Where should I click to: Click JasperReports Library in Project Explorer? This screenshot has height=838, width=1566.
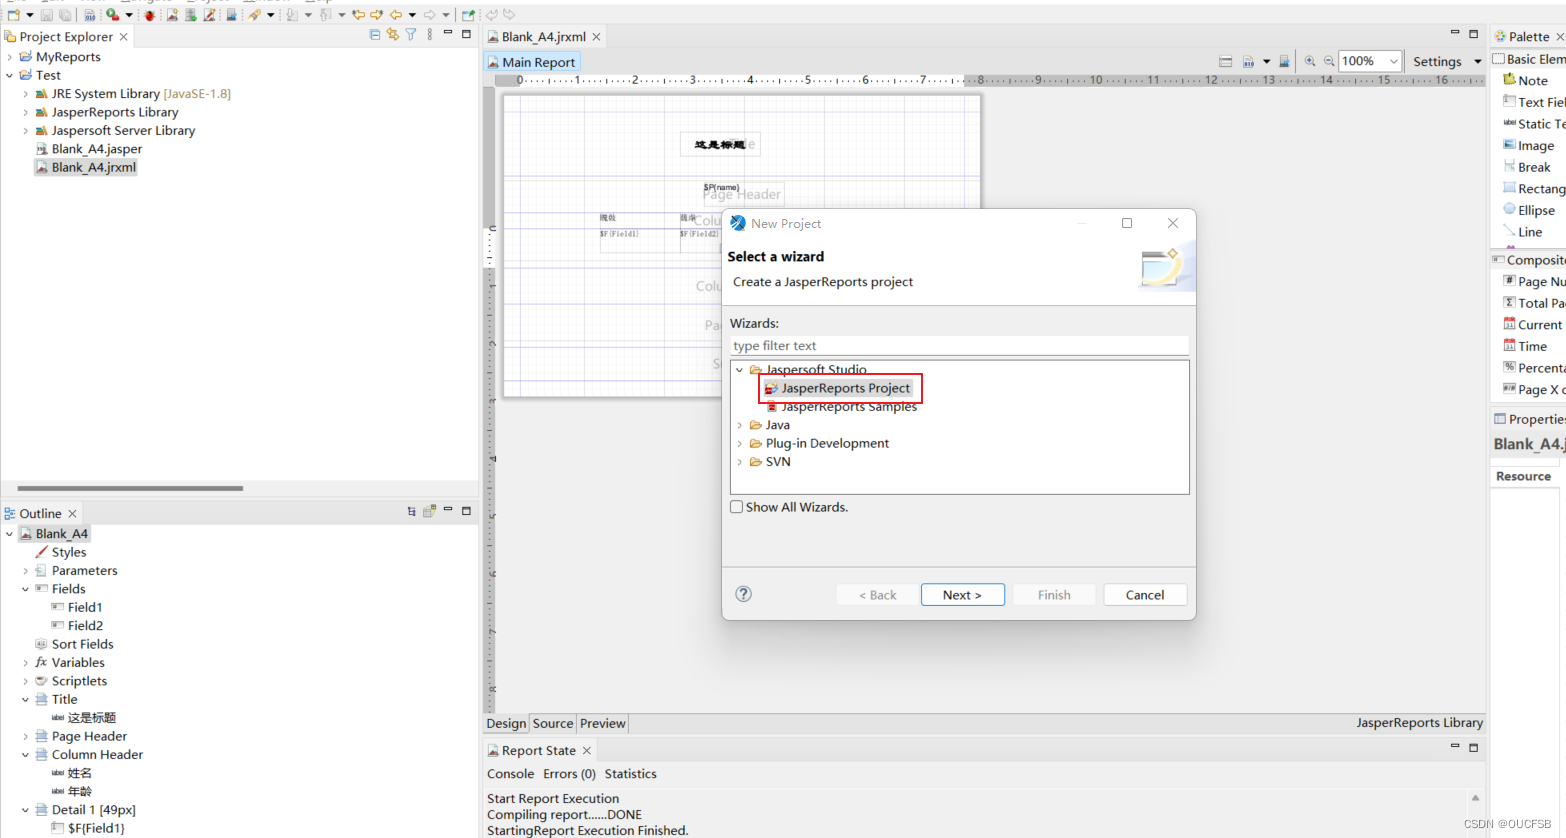(x=107, y=112)
